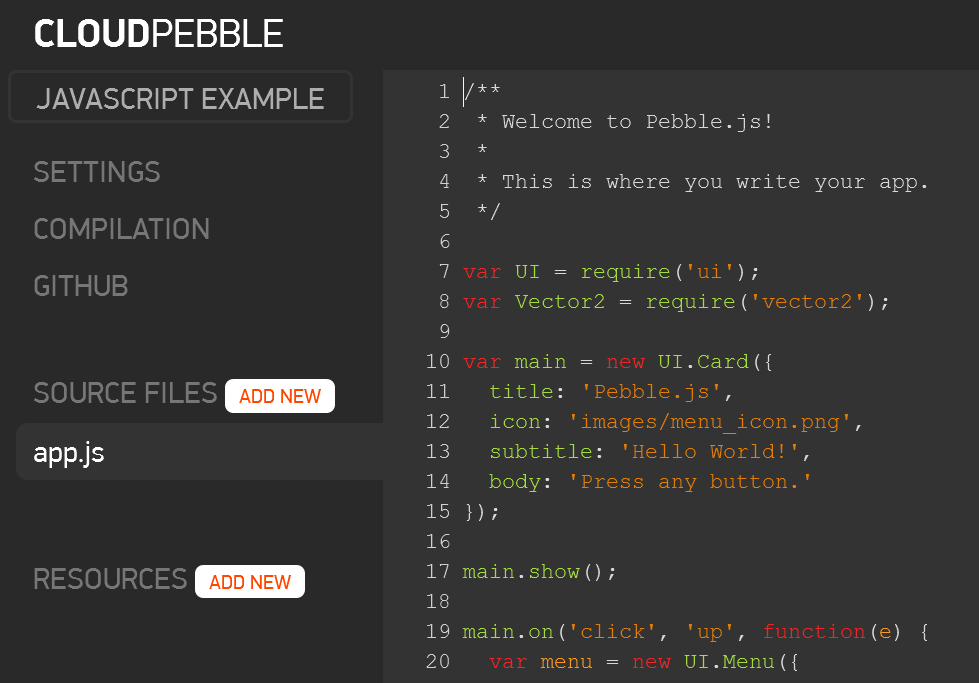Place cursor on the main.show() line
The width and height of the screenshot is (979, 683).
pyautogui.click(x=539, y=572)
